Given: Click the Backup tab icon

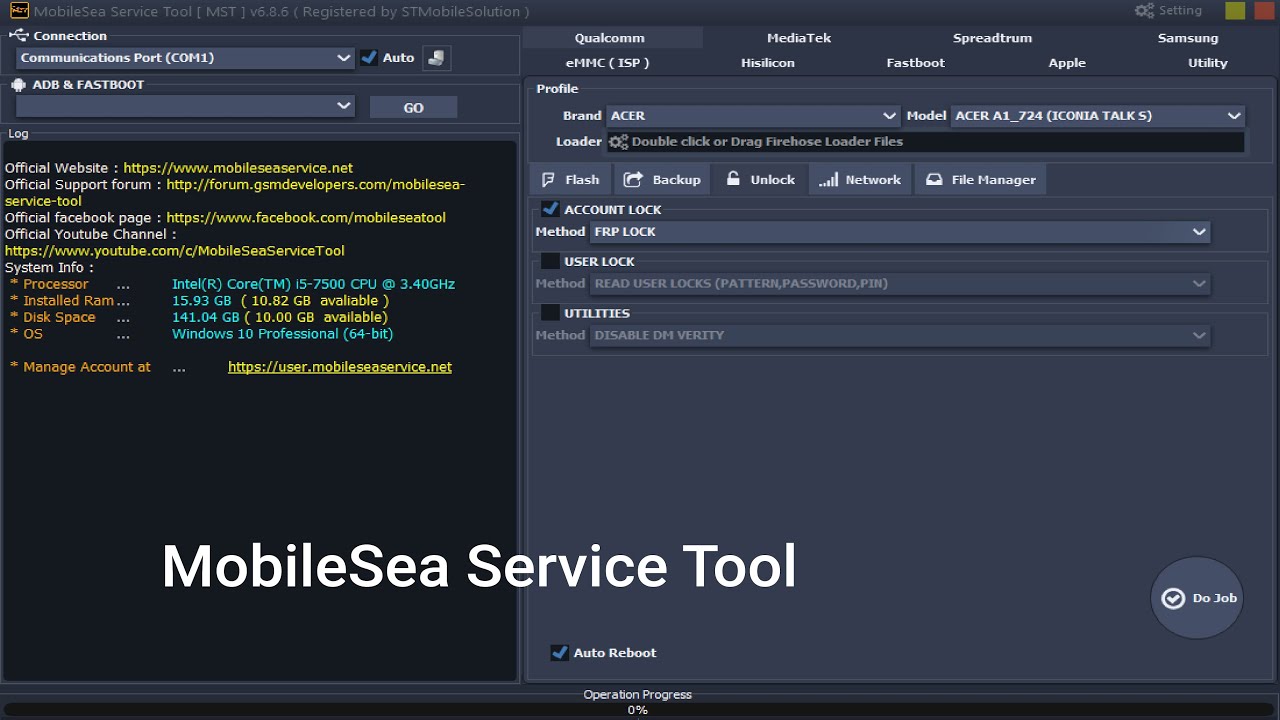Looking at the screenshot, I should [x=633, y=180].
